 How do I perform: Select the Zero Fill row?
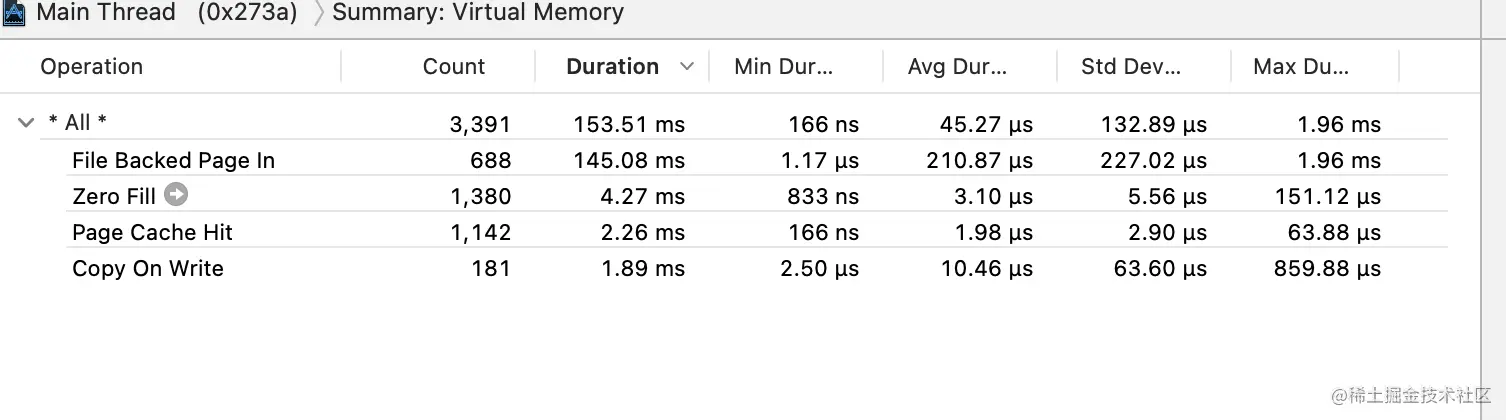click(113, 196)
